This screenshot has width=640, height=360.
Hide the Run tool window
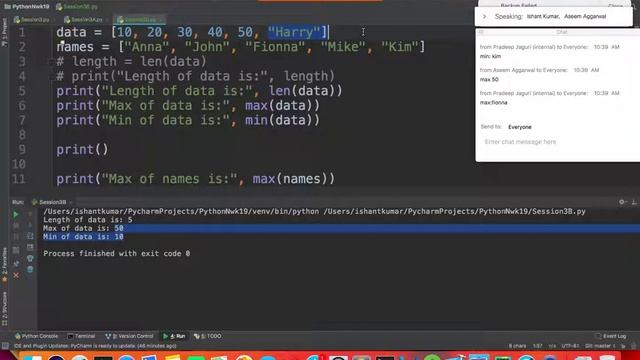pos(634,202)
